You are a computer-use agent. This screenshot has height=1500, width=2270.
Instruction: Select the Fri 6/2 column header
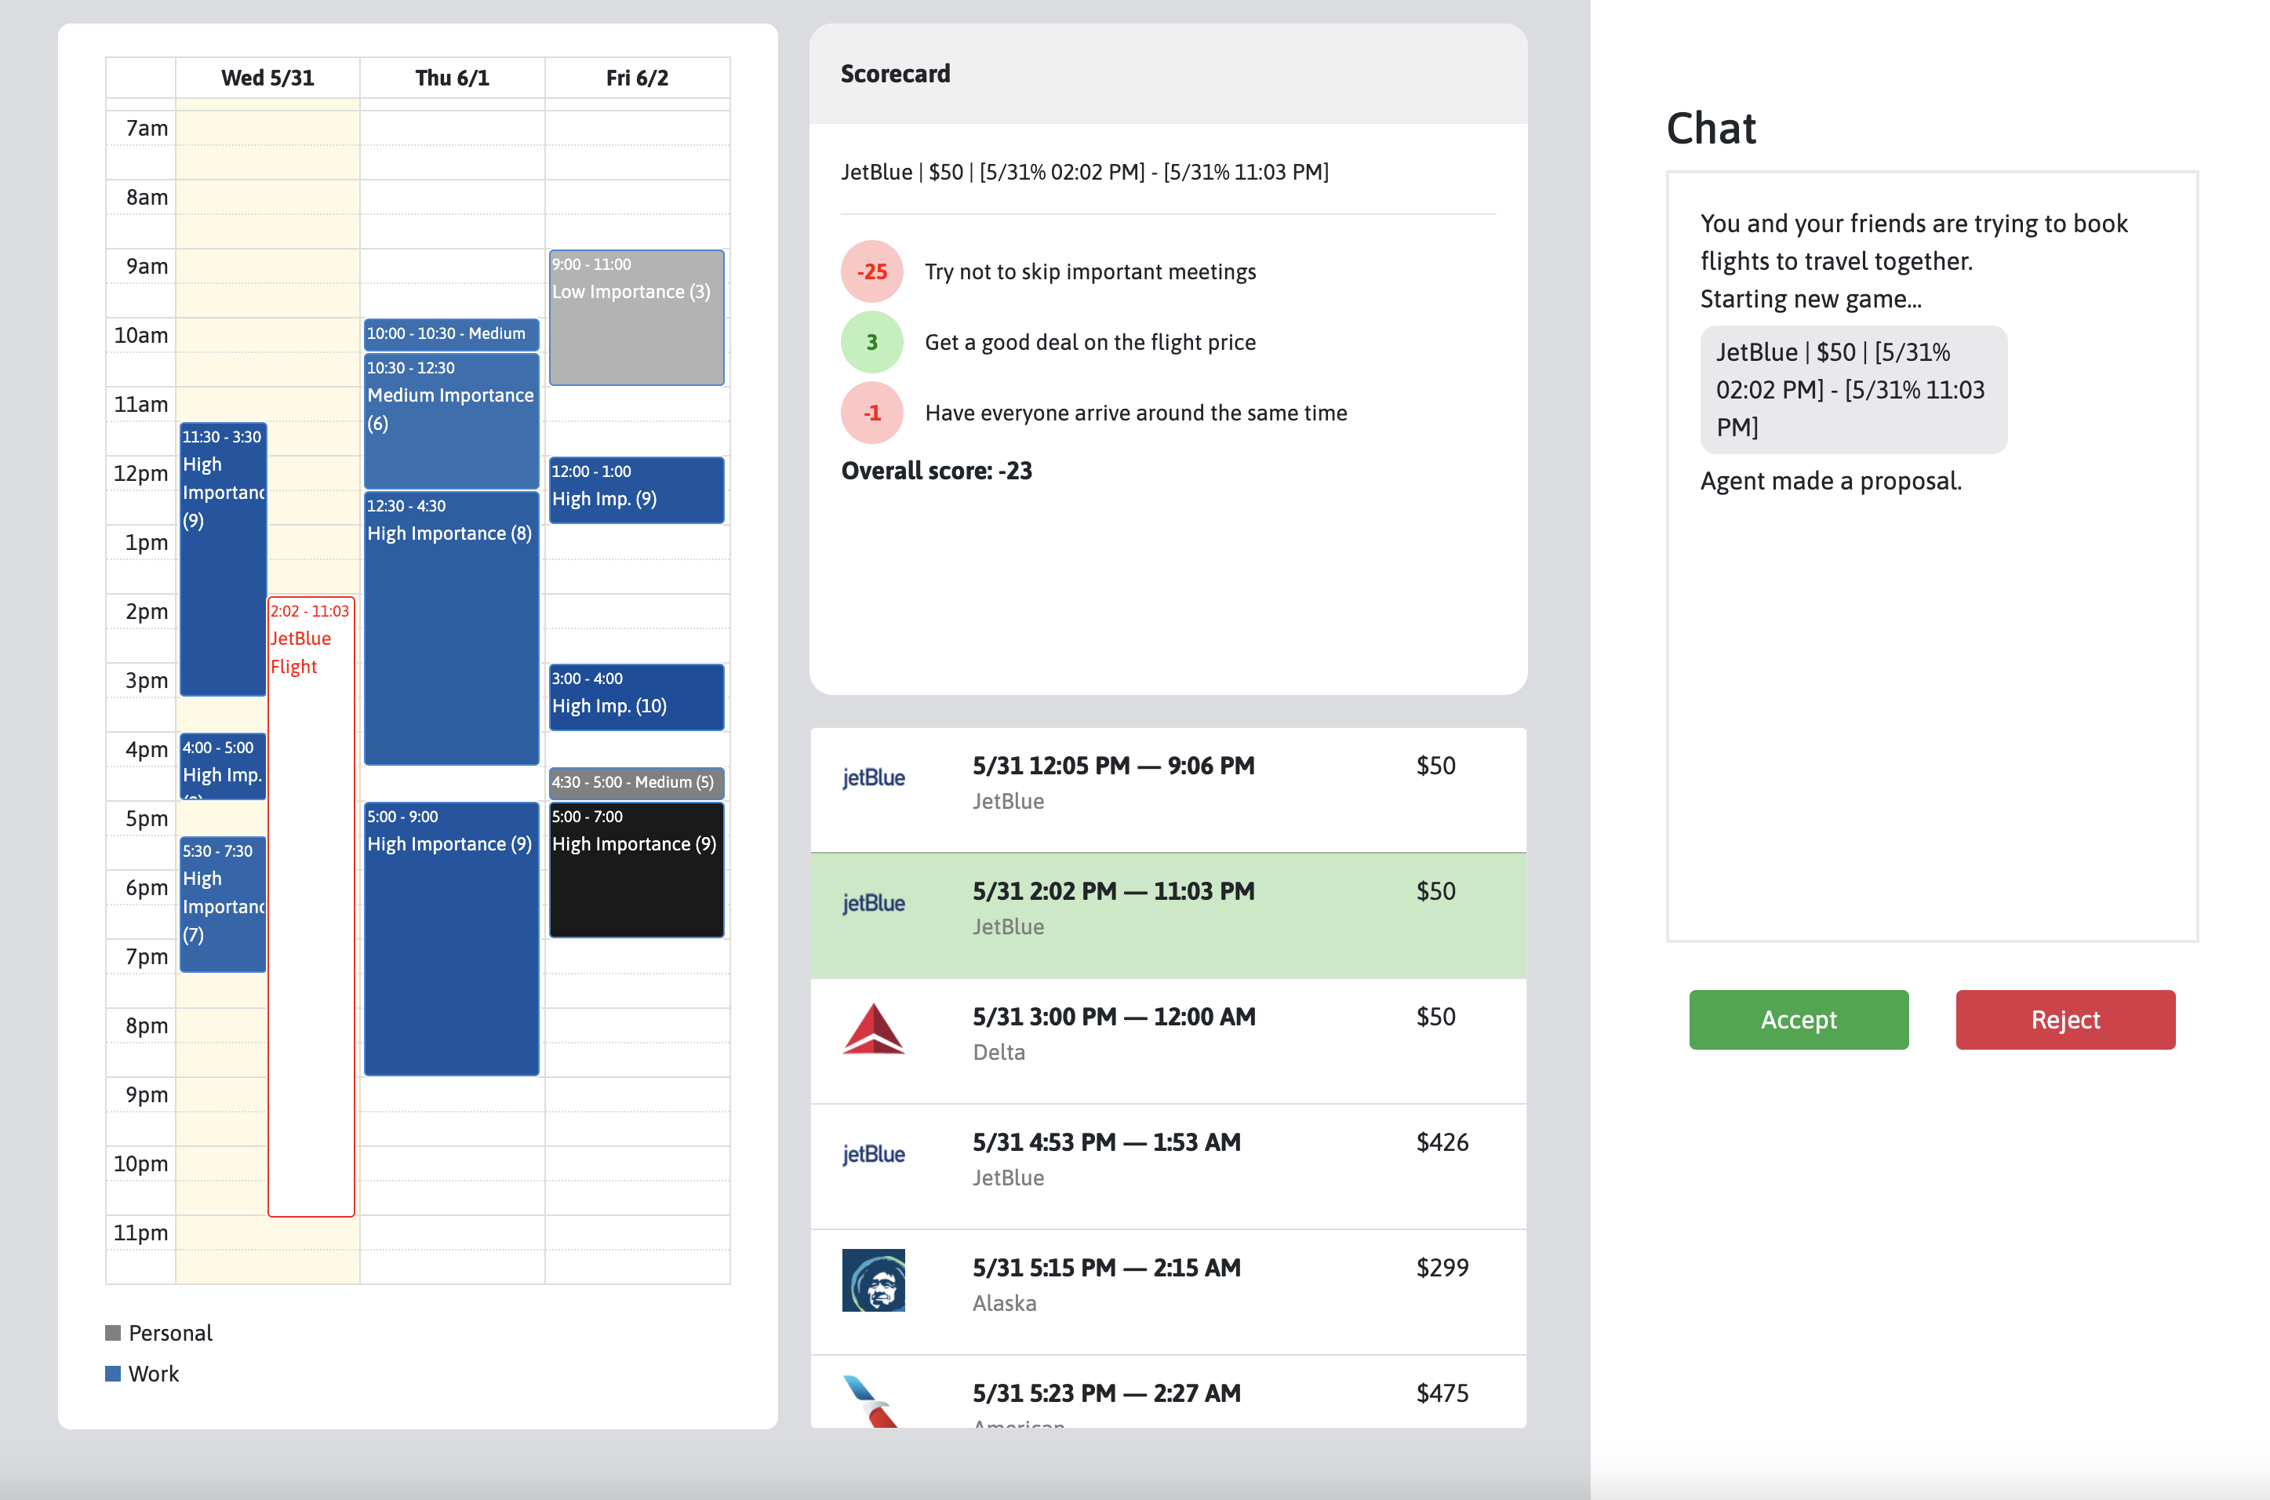[x=637, y=78]
